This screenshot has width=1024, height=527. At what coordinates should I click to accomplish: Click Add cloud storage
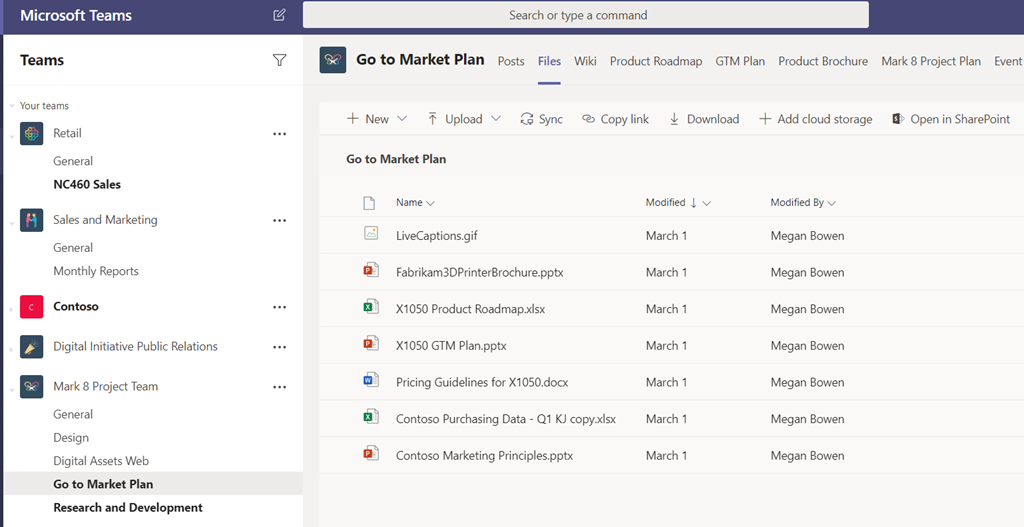(x=816, y=119)
